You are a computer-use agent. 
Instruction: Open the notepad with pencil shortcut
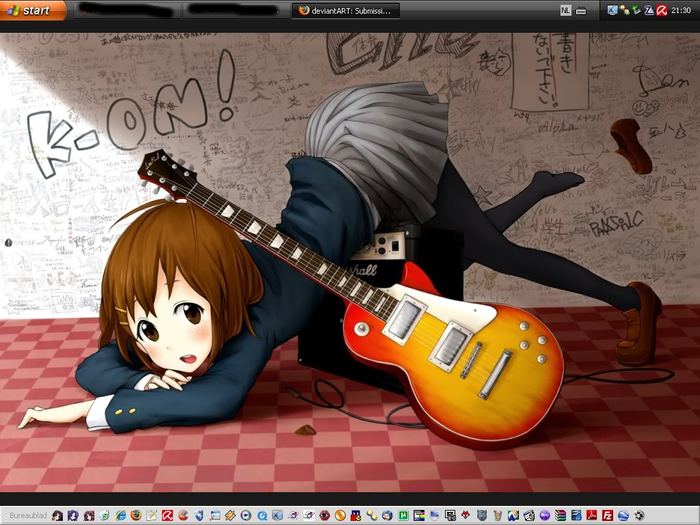(152, 516)
